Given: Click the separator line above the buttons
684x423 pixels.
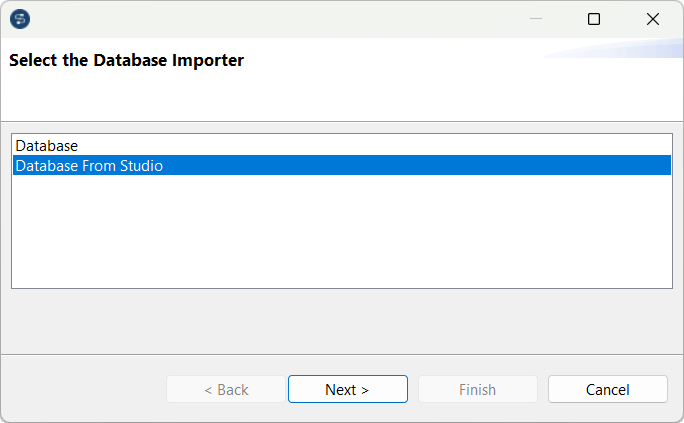Looking at the screenshot, I should (x=341, y=354).
